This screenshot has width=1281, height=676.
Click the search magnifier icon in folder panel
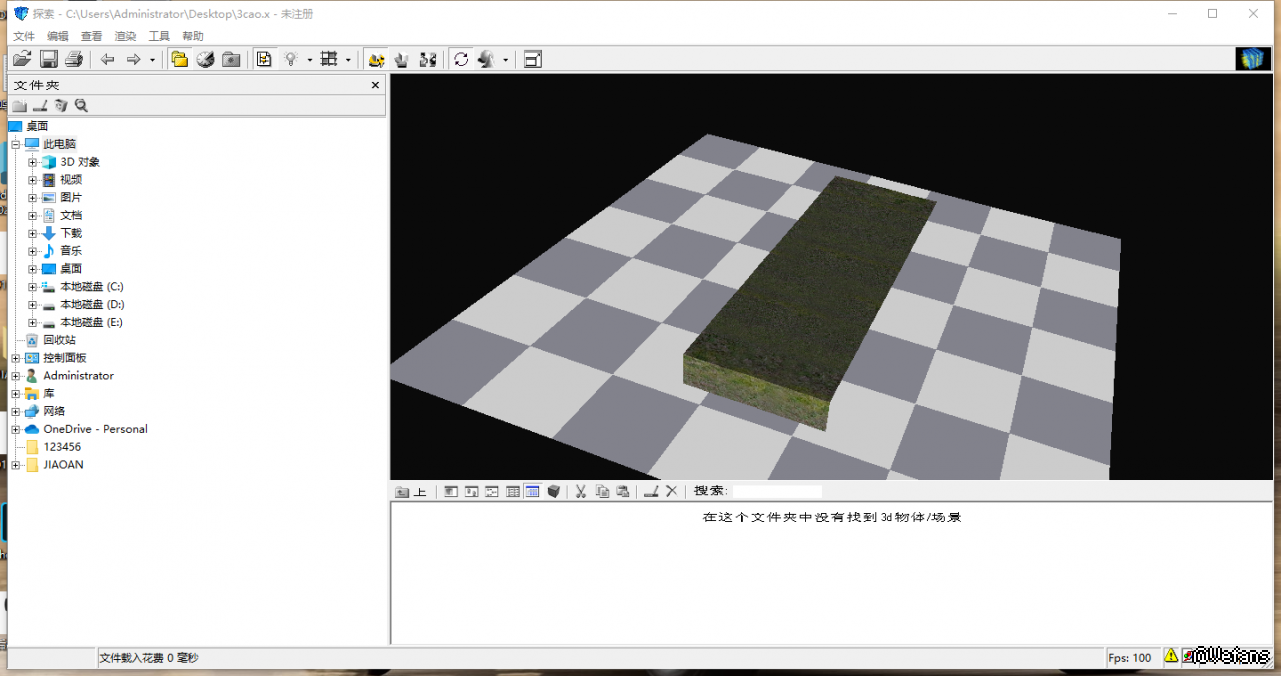coord(81,106)
